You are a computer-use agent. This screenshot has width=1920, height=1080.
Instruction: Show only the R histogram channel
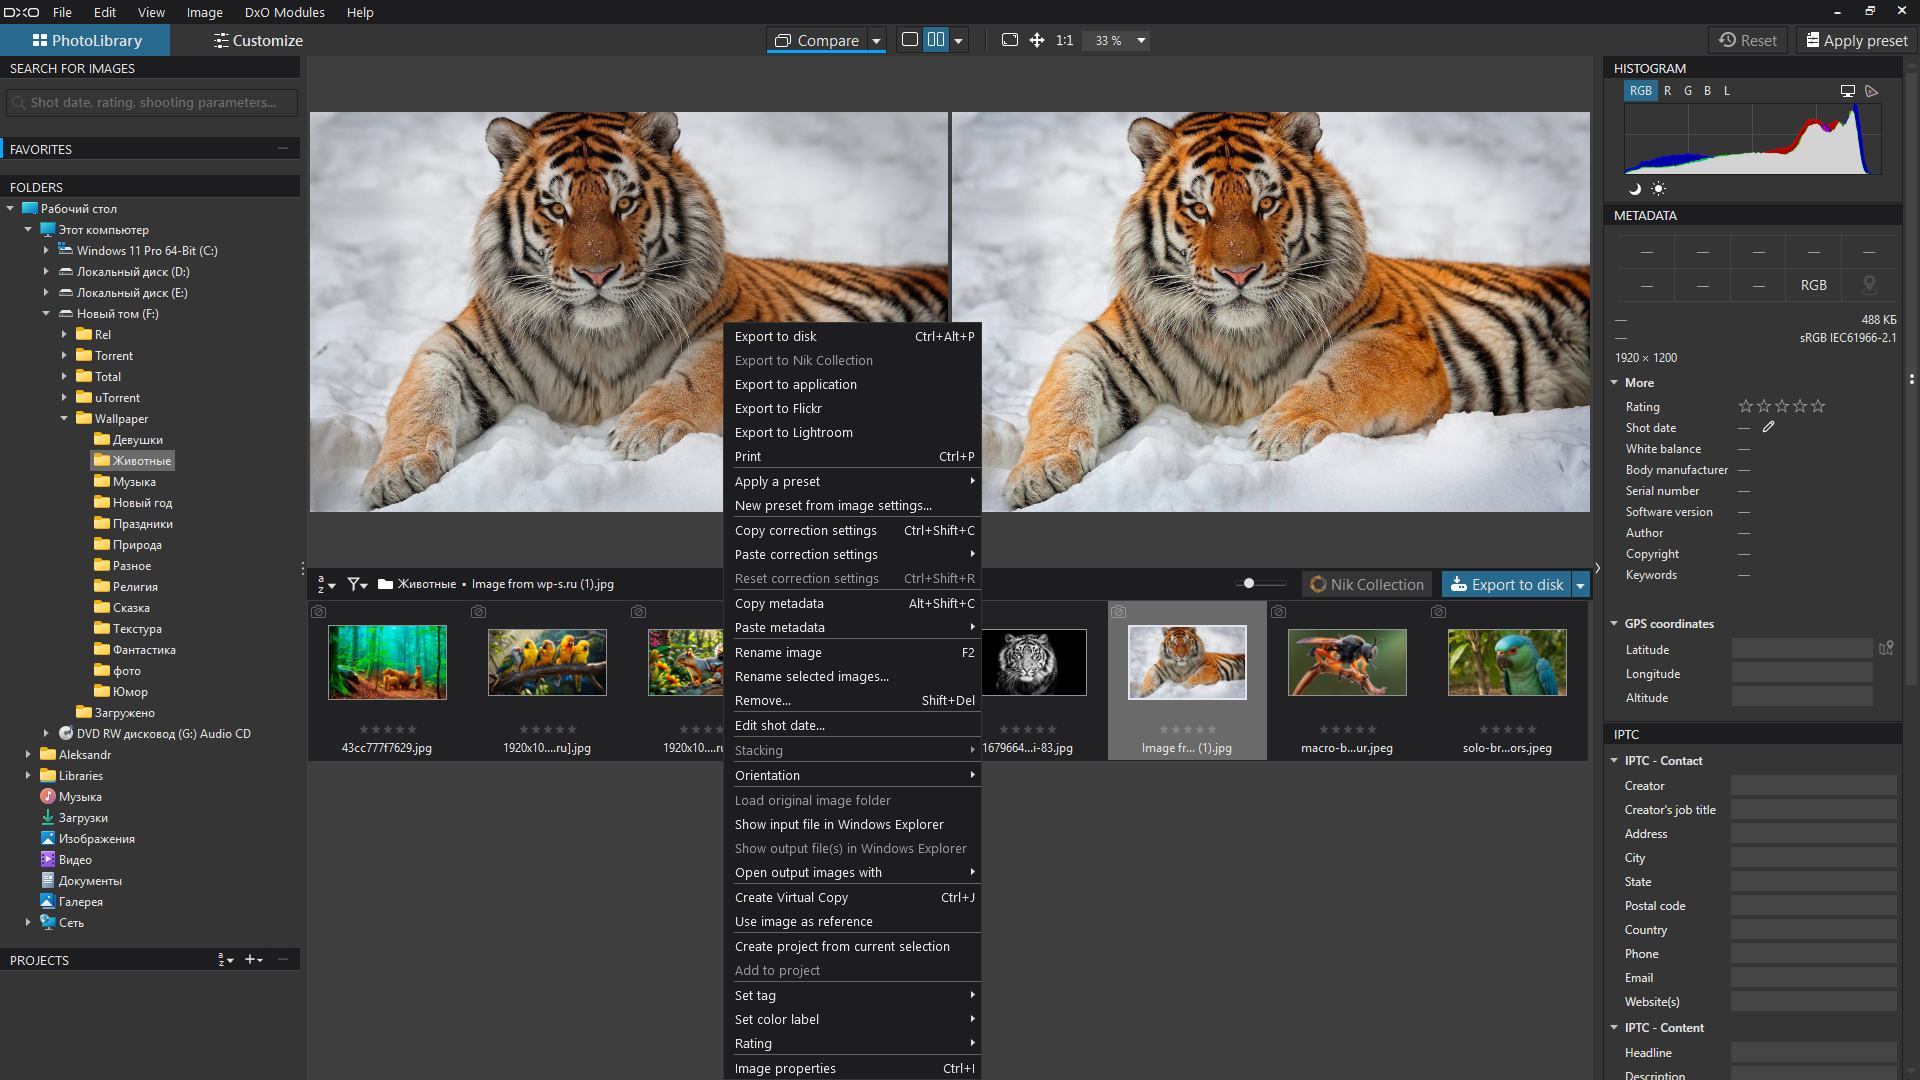(x=1667, y=91)
